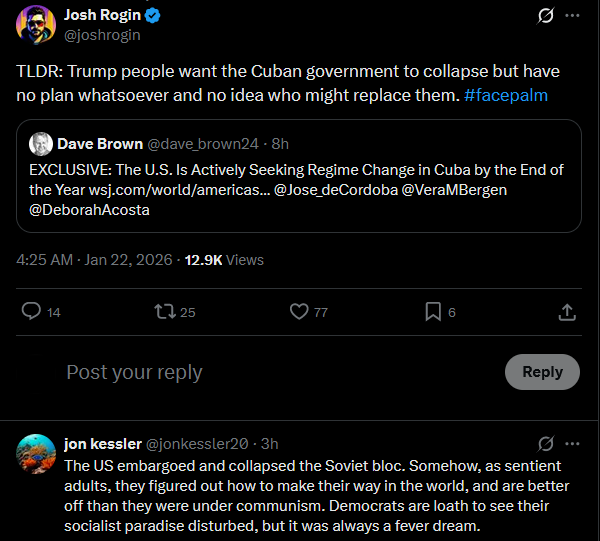Open more options on Josh Rogin's post
The height and width of the screenshot is (541, 600).
pyautogui.click(x=572, y=16)
